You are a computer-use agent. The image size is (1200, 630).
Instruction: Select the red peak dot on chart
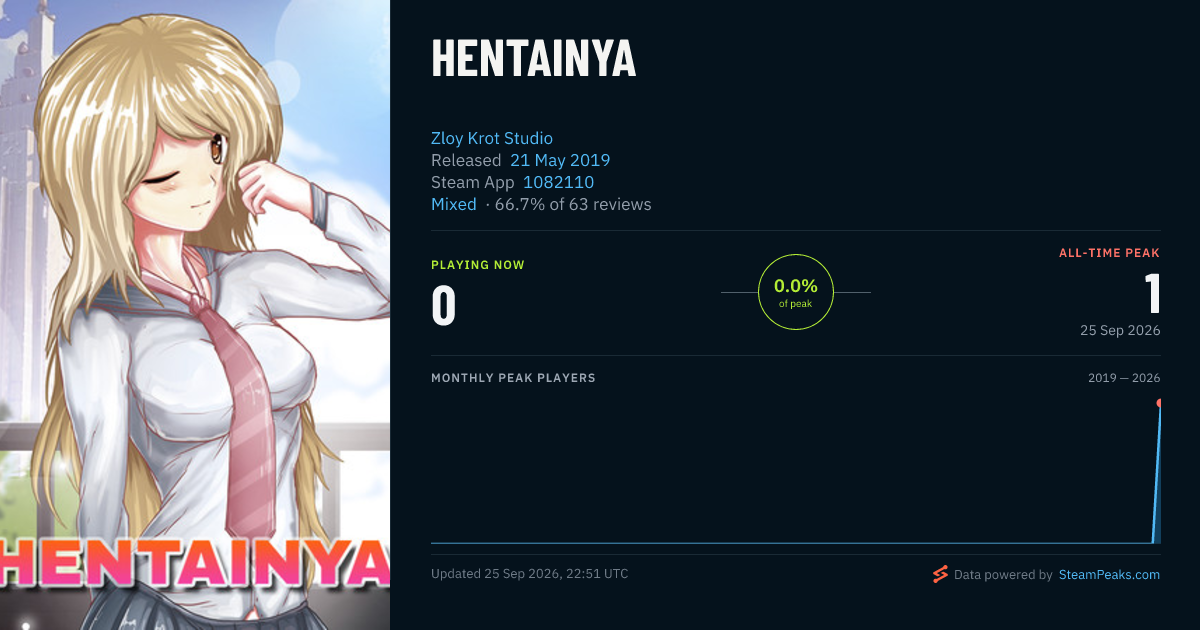coord(1160,403)
